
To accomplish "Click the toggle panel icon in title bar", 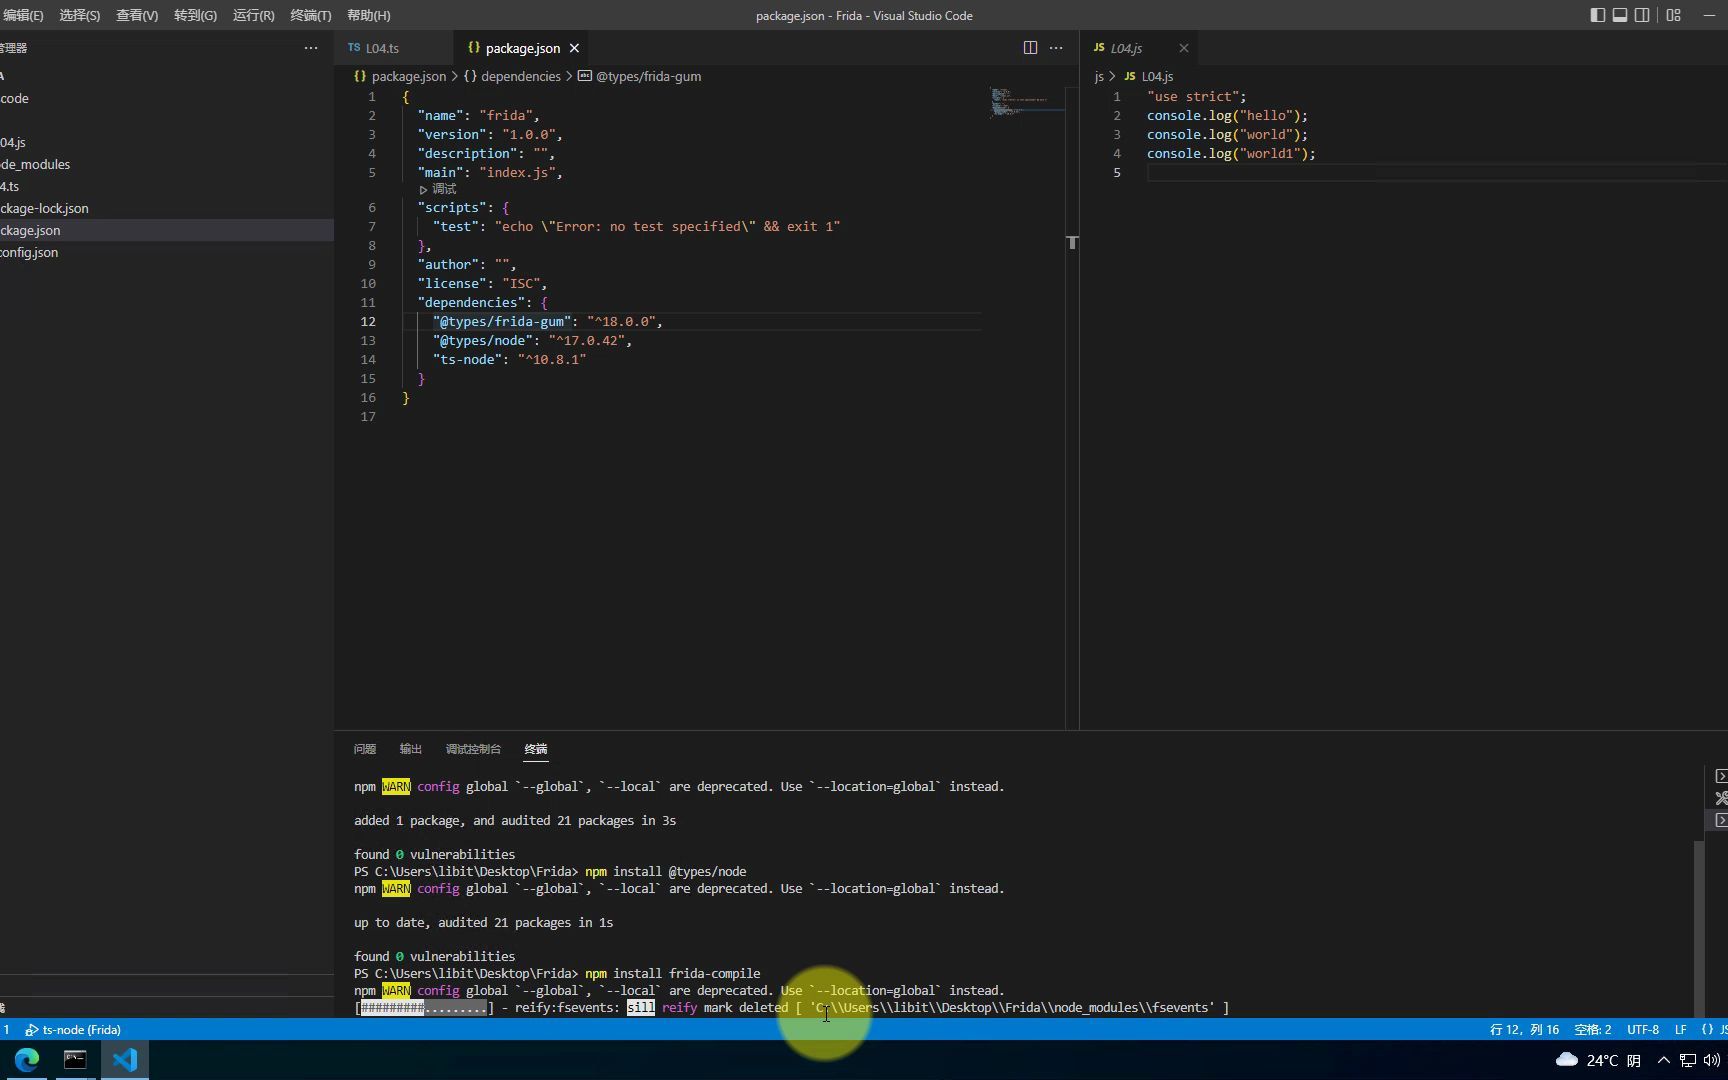I will [1619, 15].
